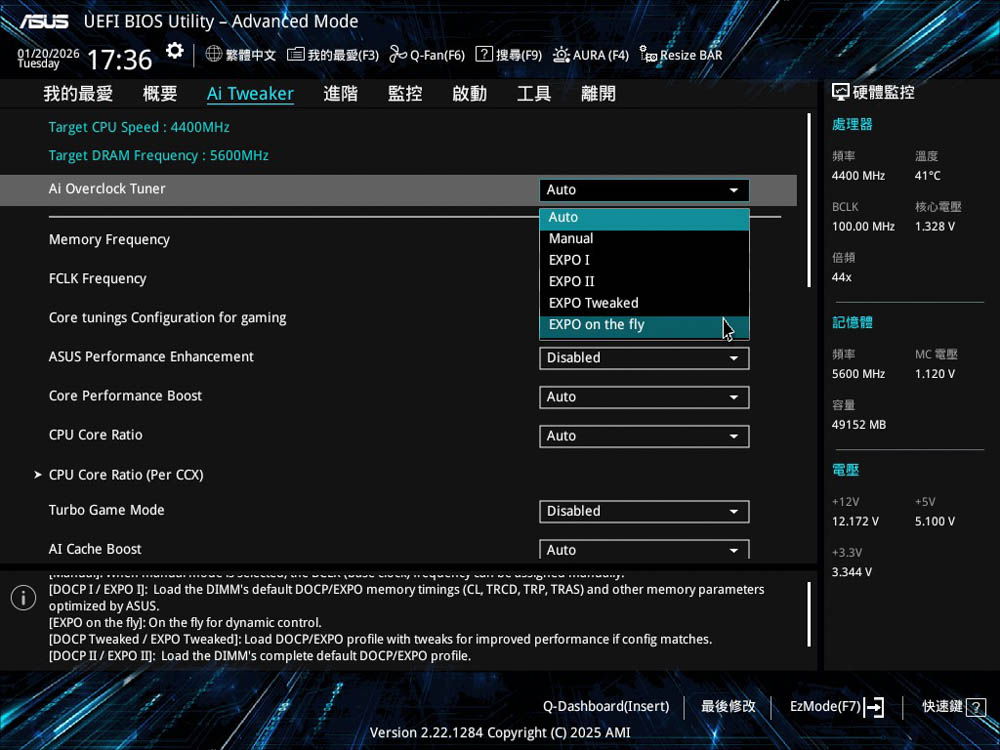Open Q-Dashboard (Insert) button
Screen dimensions: 1000x750
point(606,707)
